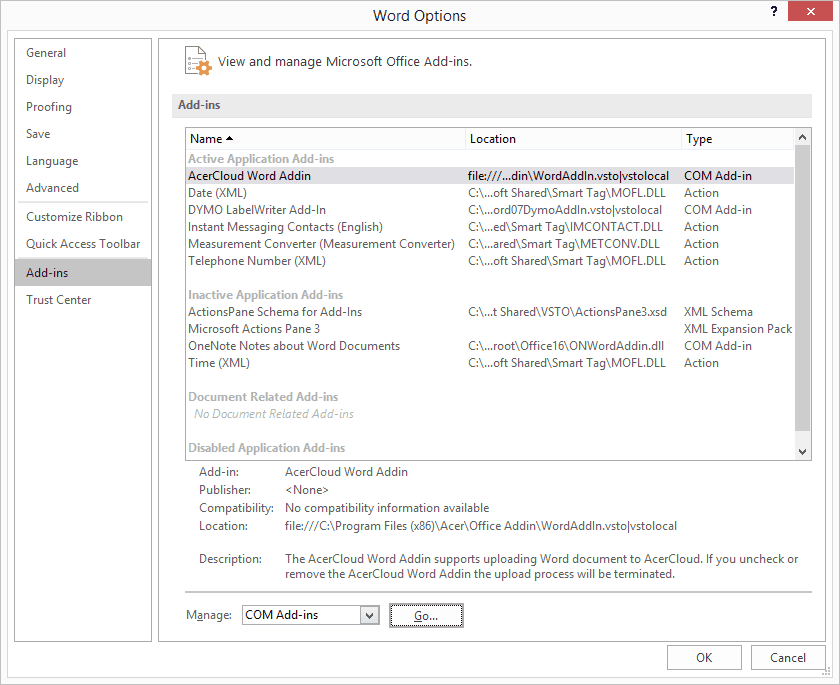Click the Help question mark icon
Screen dimensions: 840x685
point(774,11)
